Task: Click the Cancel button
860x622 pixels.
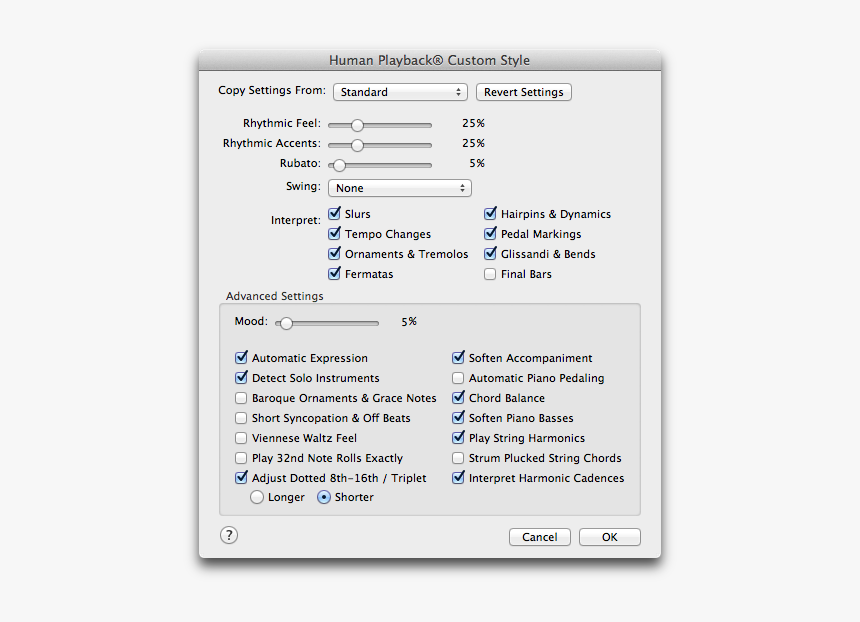Action: [x=540, y=537]
